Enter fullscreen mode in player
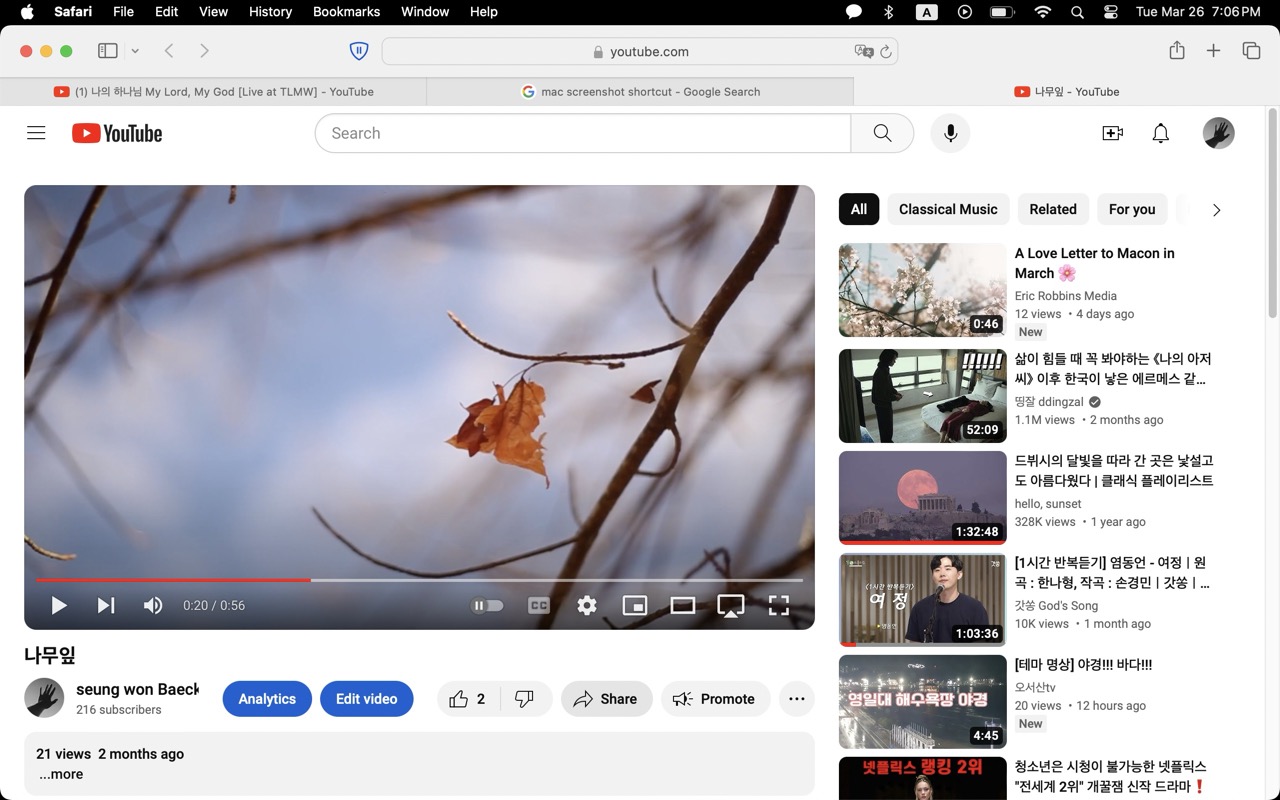 point(778,605)
